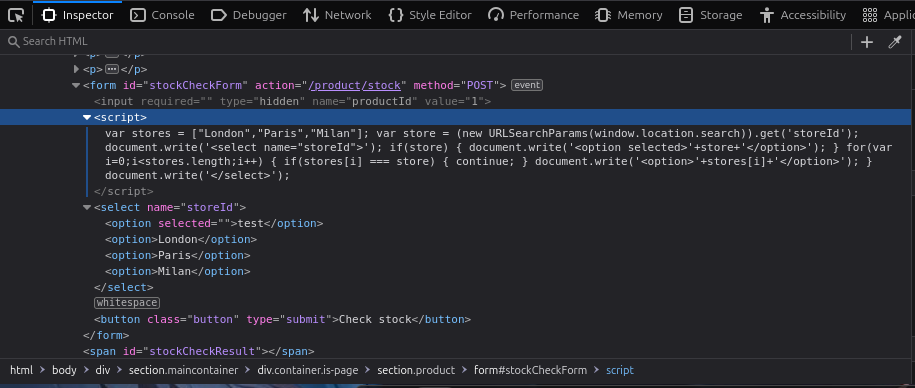Click the plus icon to create node

tap(867, 42)
